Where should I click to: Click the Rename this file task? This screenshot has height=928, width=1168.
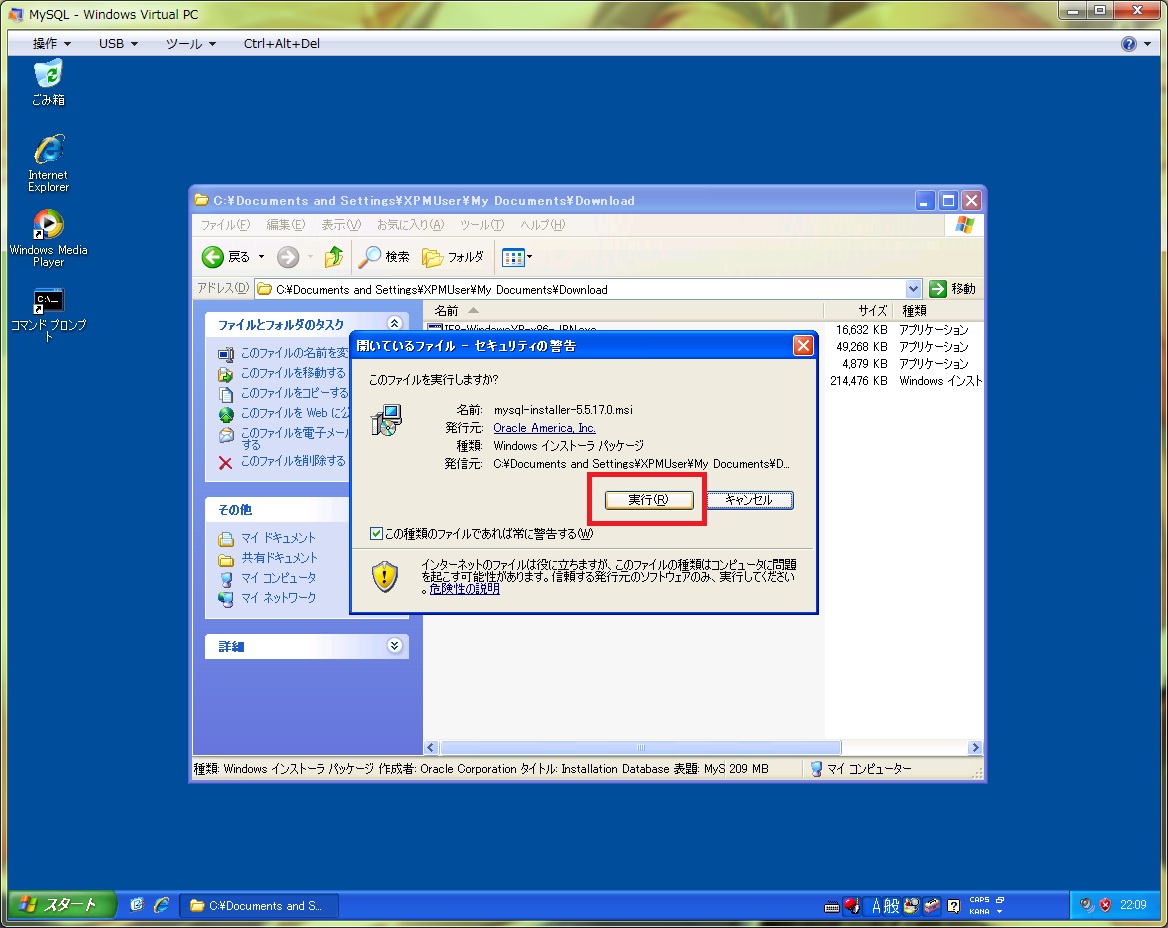pos(284,353)
